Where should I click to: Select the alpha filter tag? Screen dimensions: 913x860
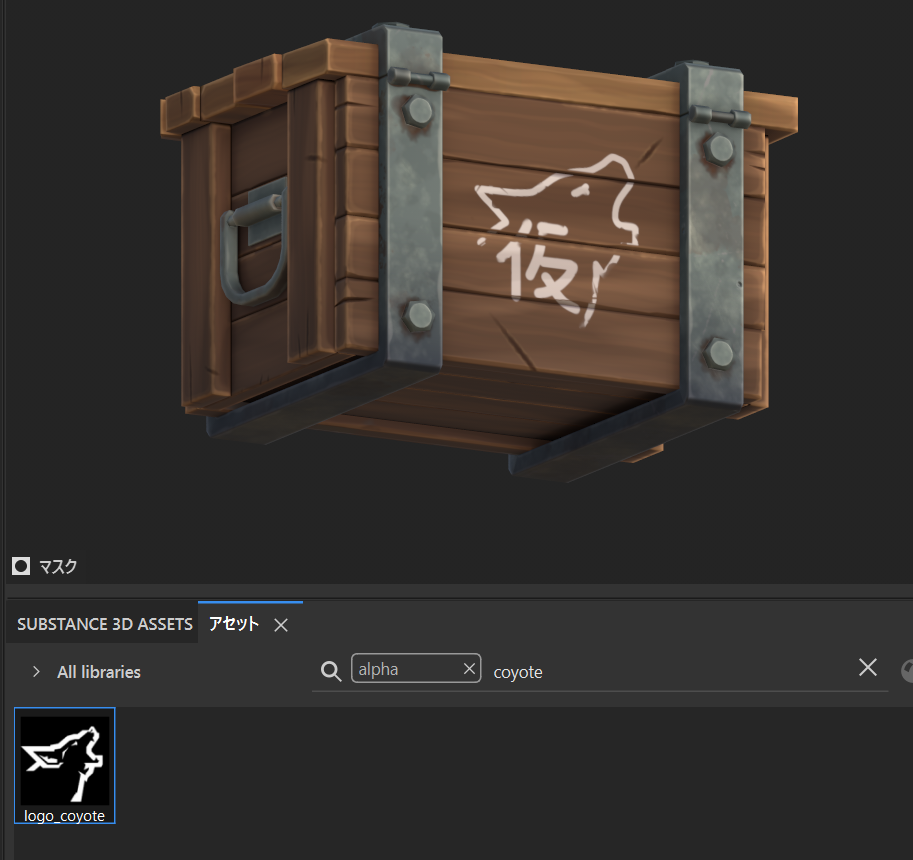pyautogui.click(x=402, y=669)
